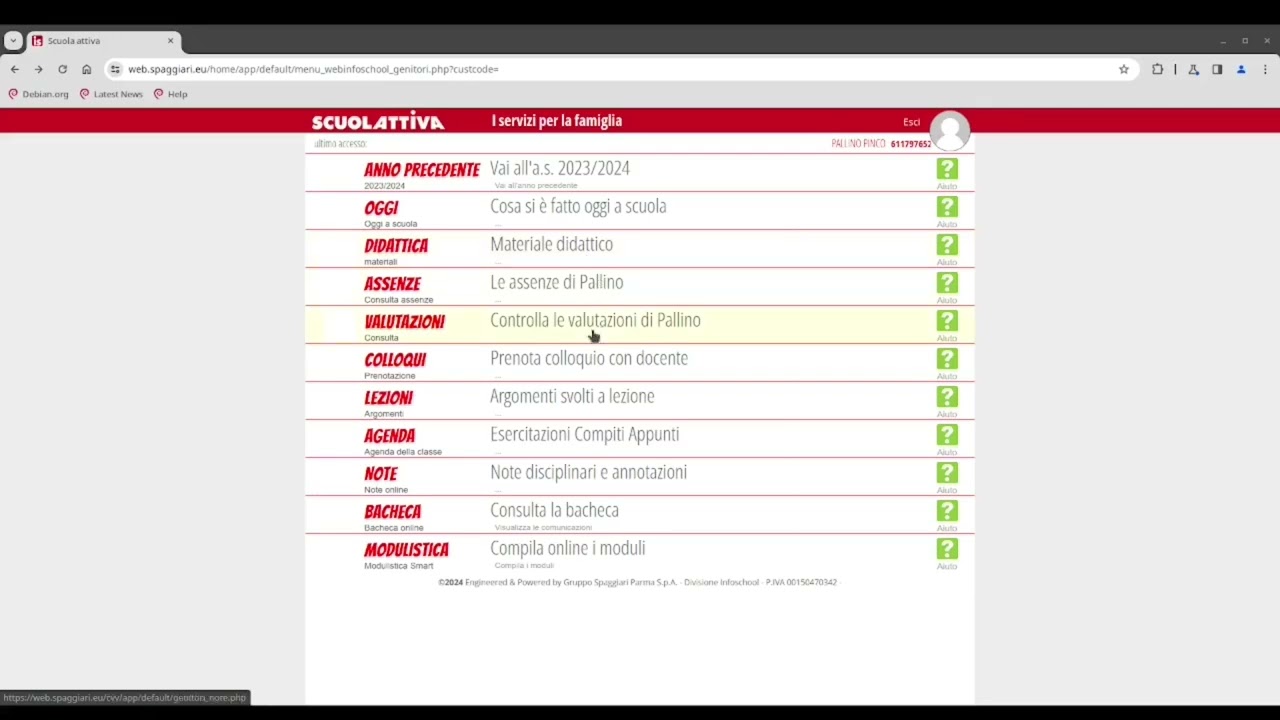1280x720 pixels.
Task: Click 'Vai all'a.s. 2023/2024' link
Action: [x=560, y=168]
